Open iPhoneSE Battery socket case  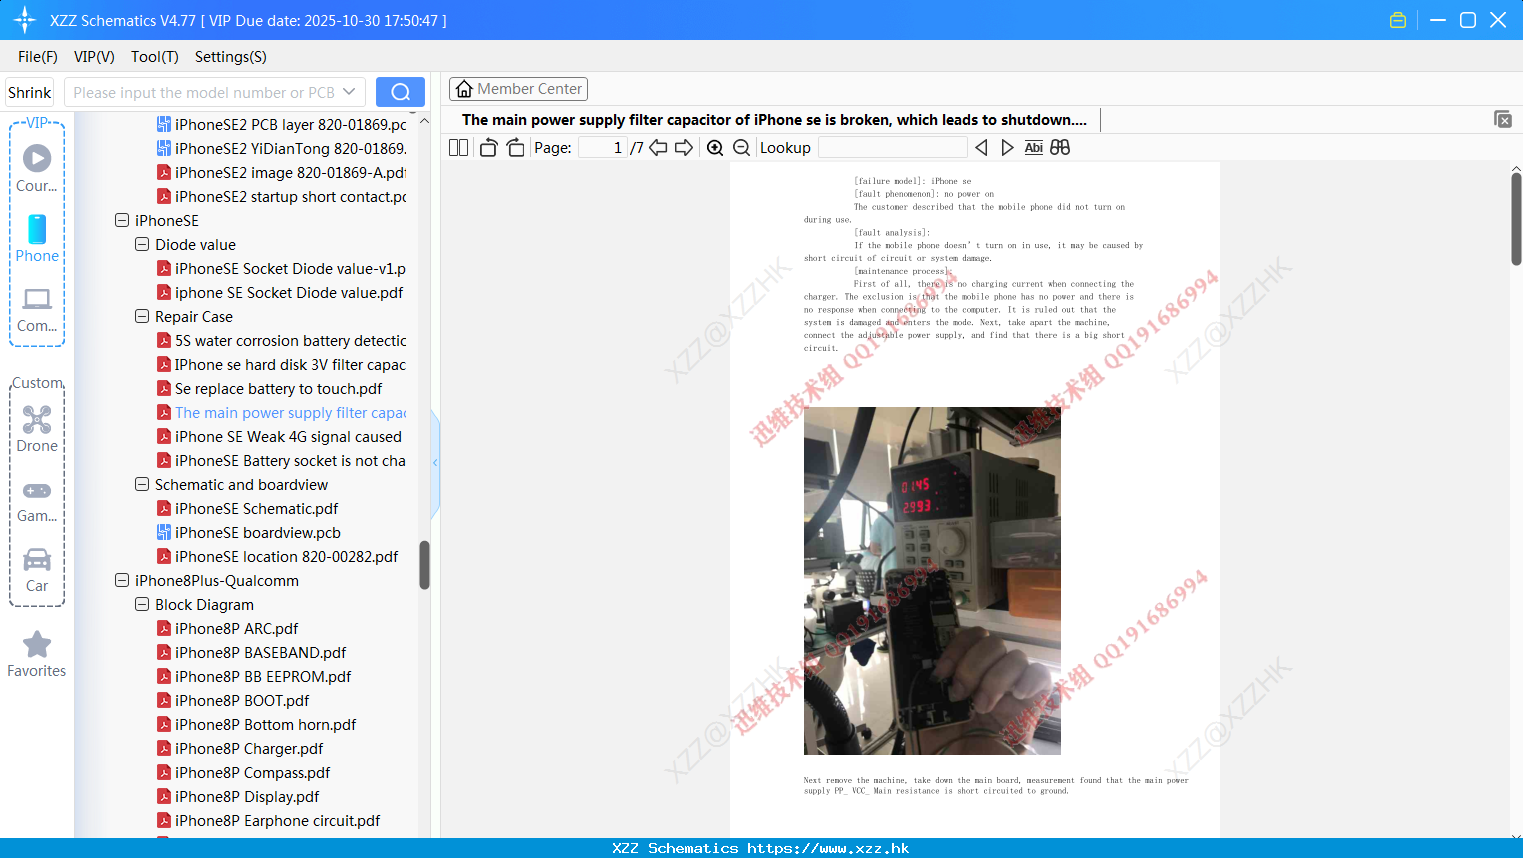[282, 460]
